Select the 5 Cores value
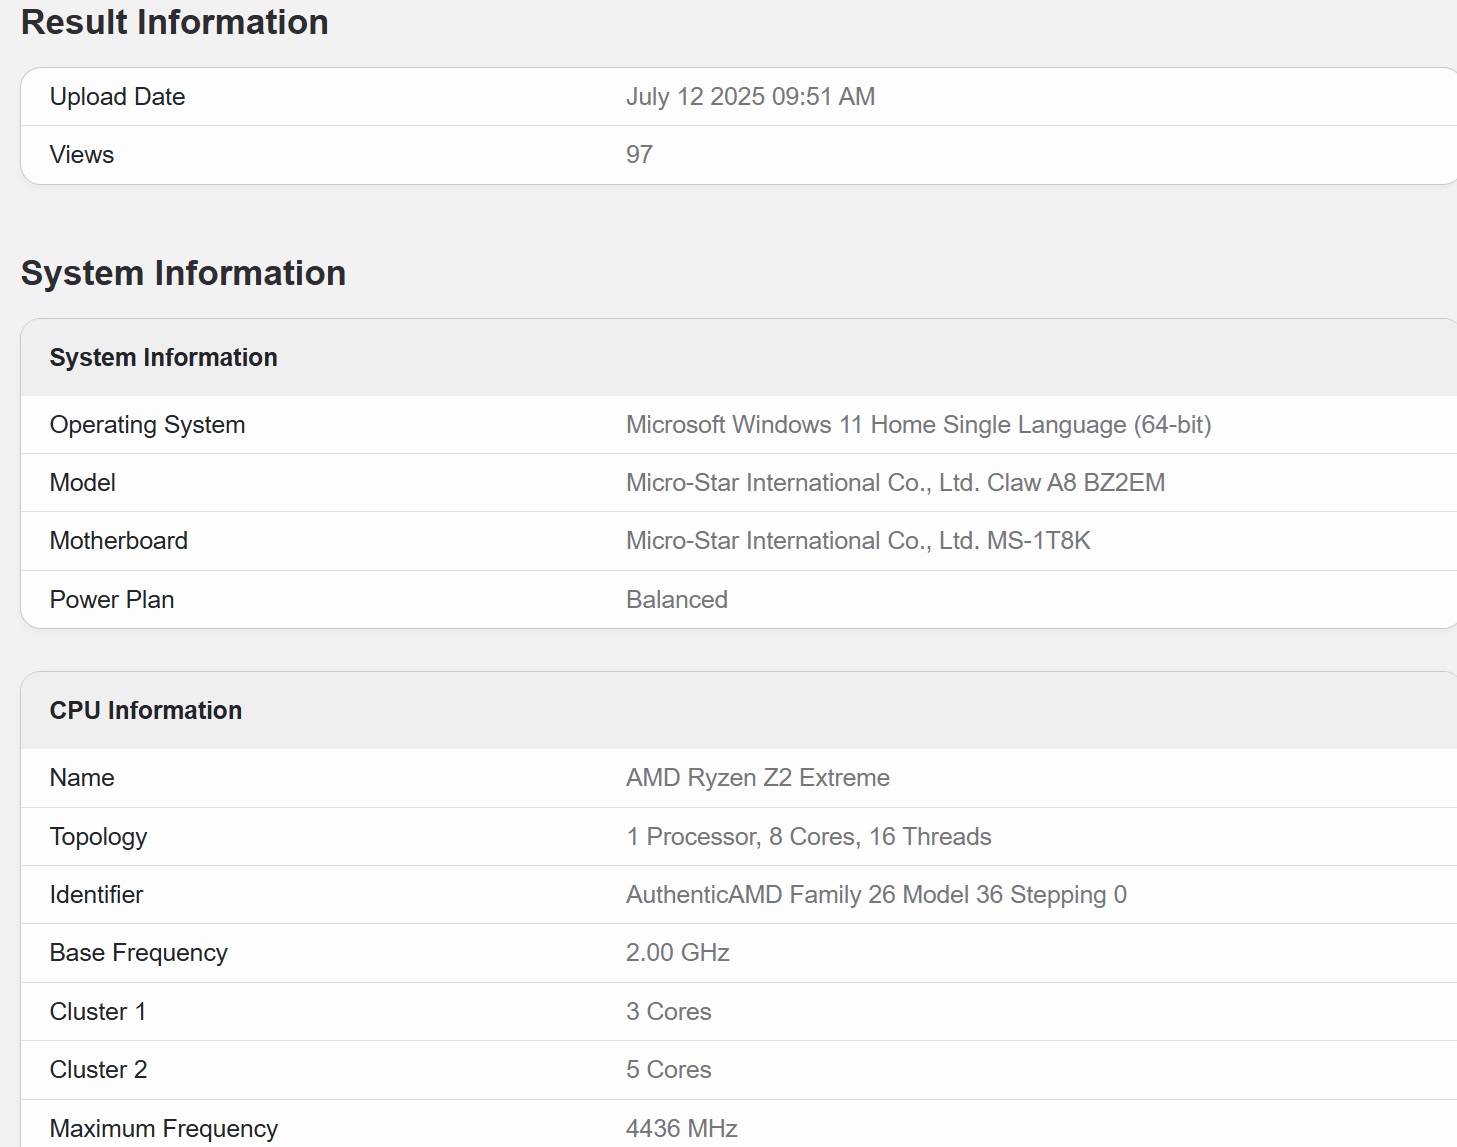1457x1147 pixels. click(669, 1070)
